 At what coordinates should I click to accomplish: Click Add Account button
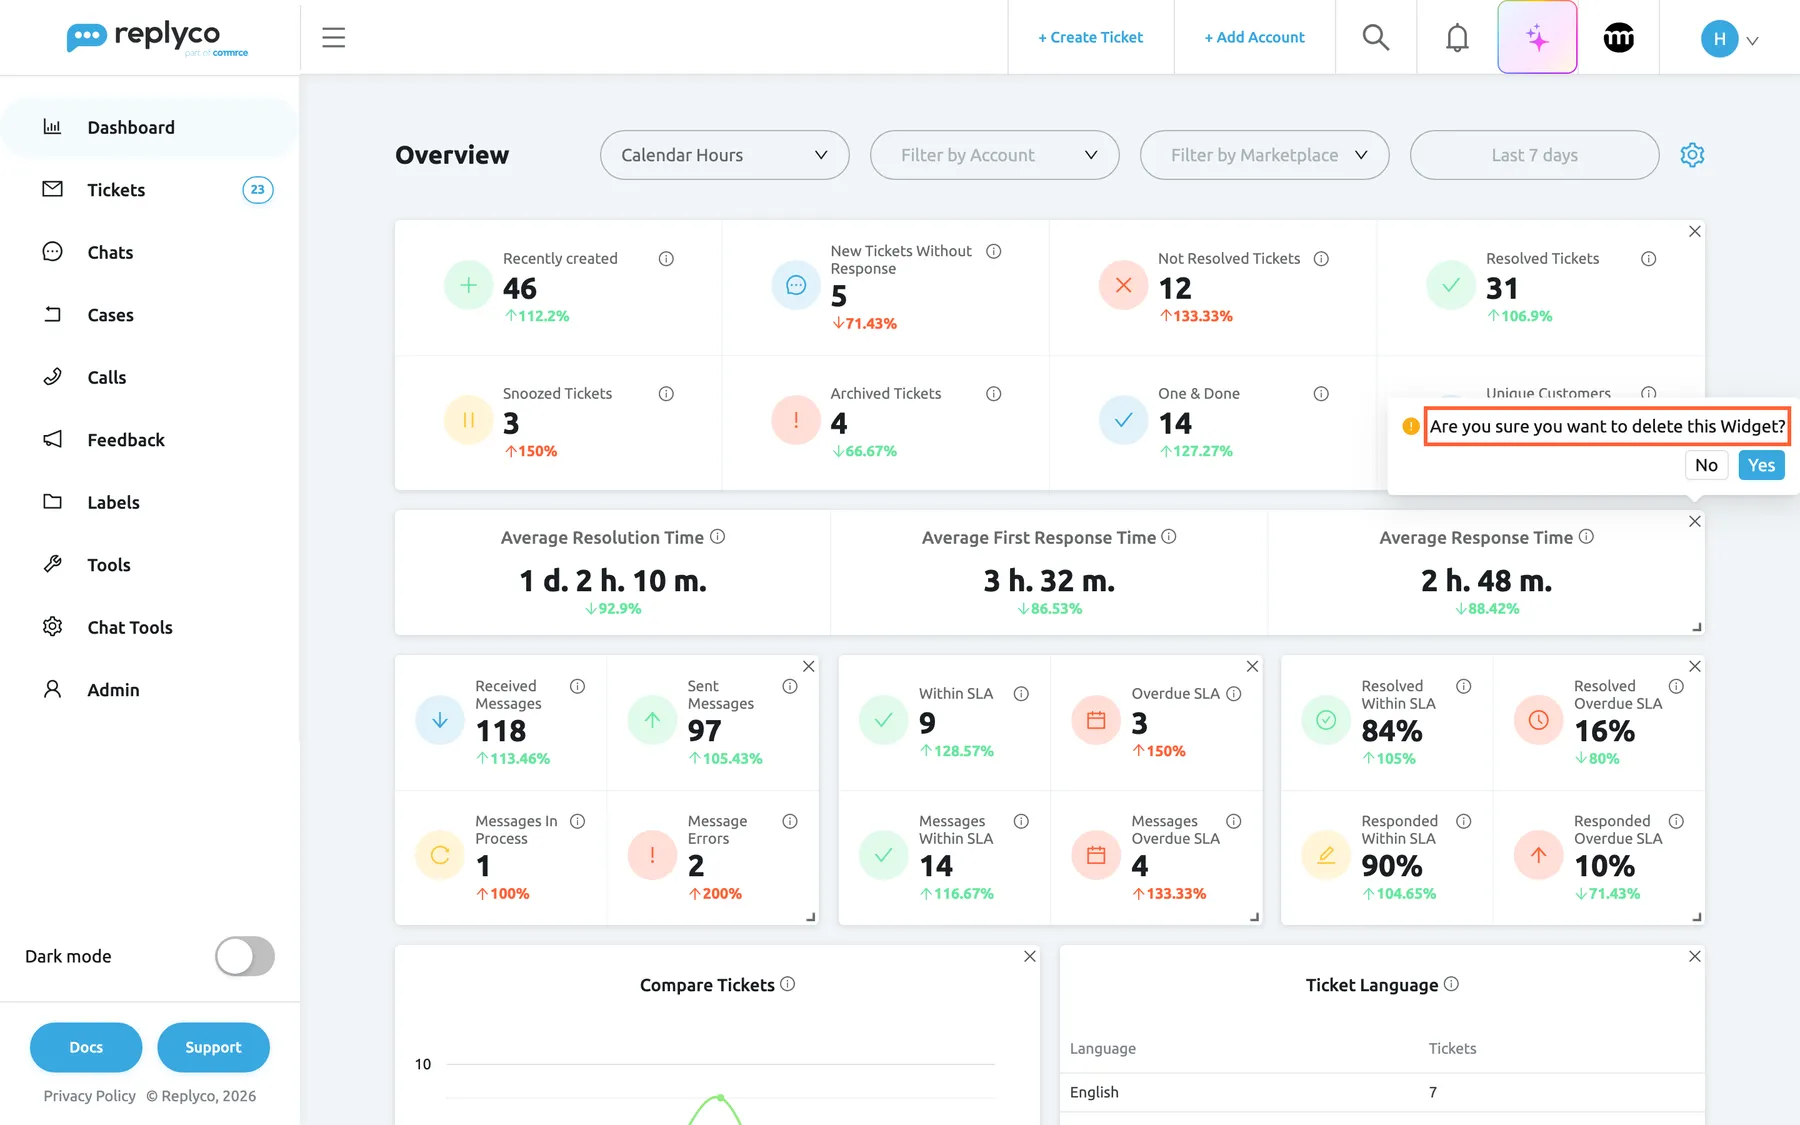(1254, 37)
